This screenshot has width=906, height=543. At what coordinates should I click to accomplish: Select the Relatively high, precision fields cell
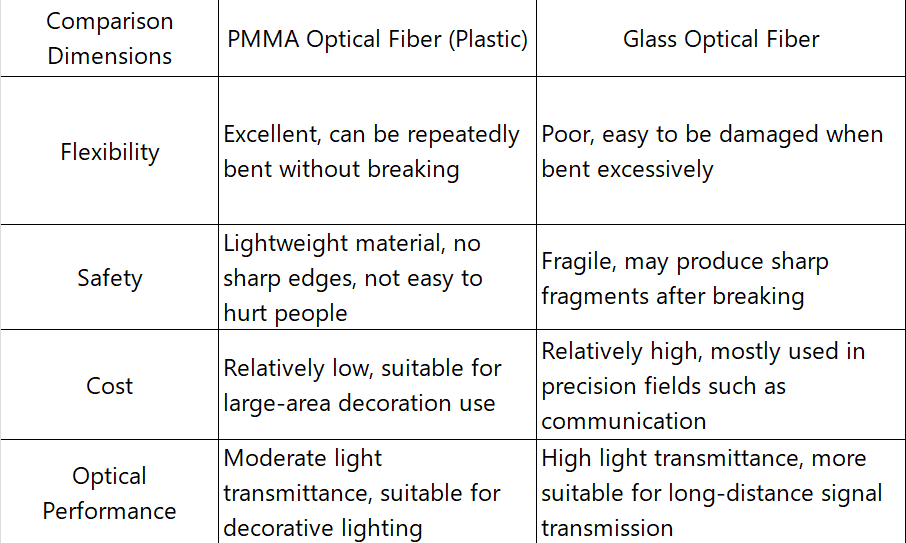(x=721, y=385)
